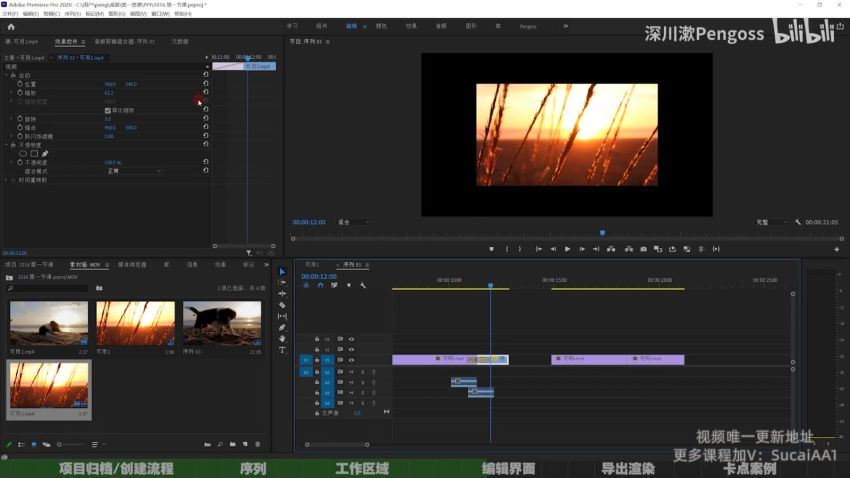Click the free-draw bezier mask pen
The width and height of the screenshot is (850, 478).
45,154
